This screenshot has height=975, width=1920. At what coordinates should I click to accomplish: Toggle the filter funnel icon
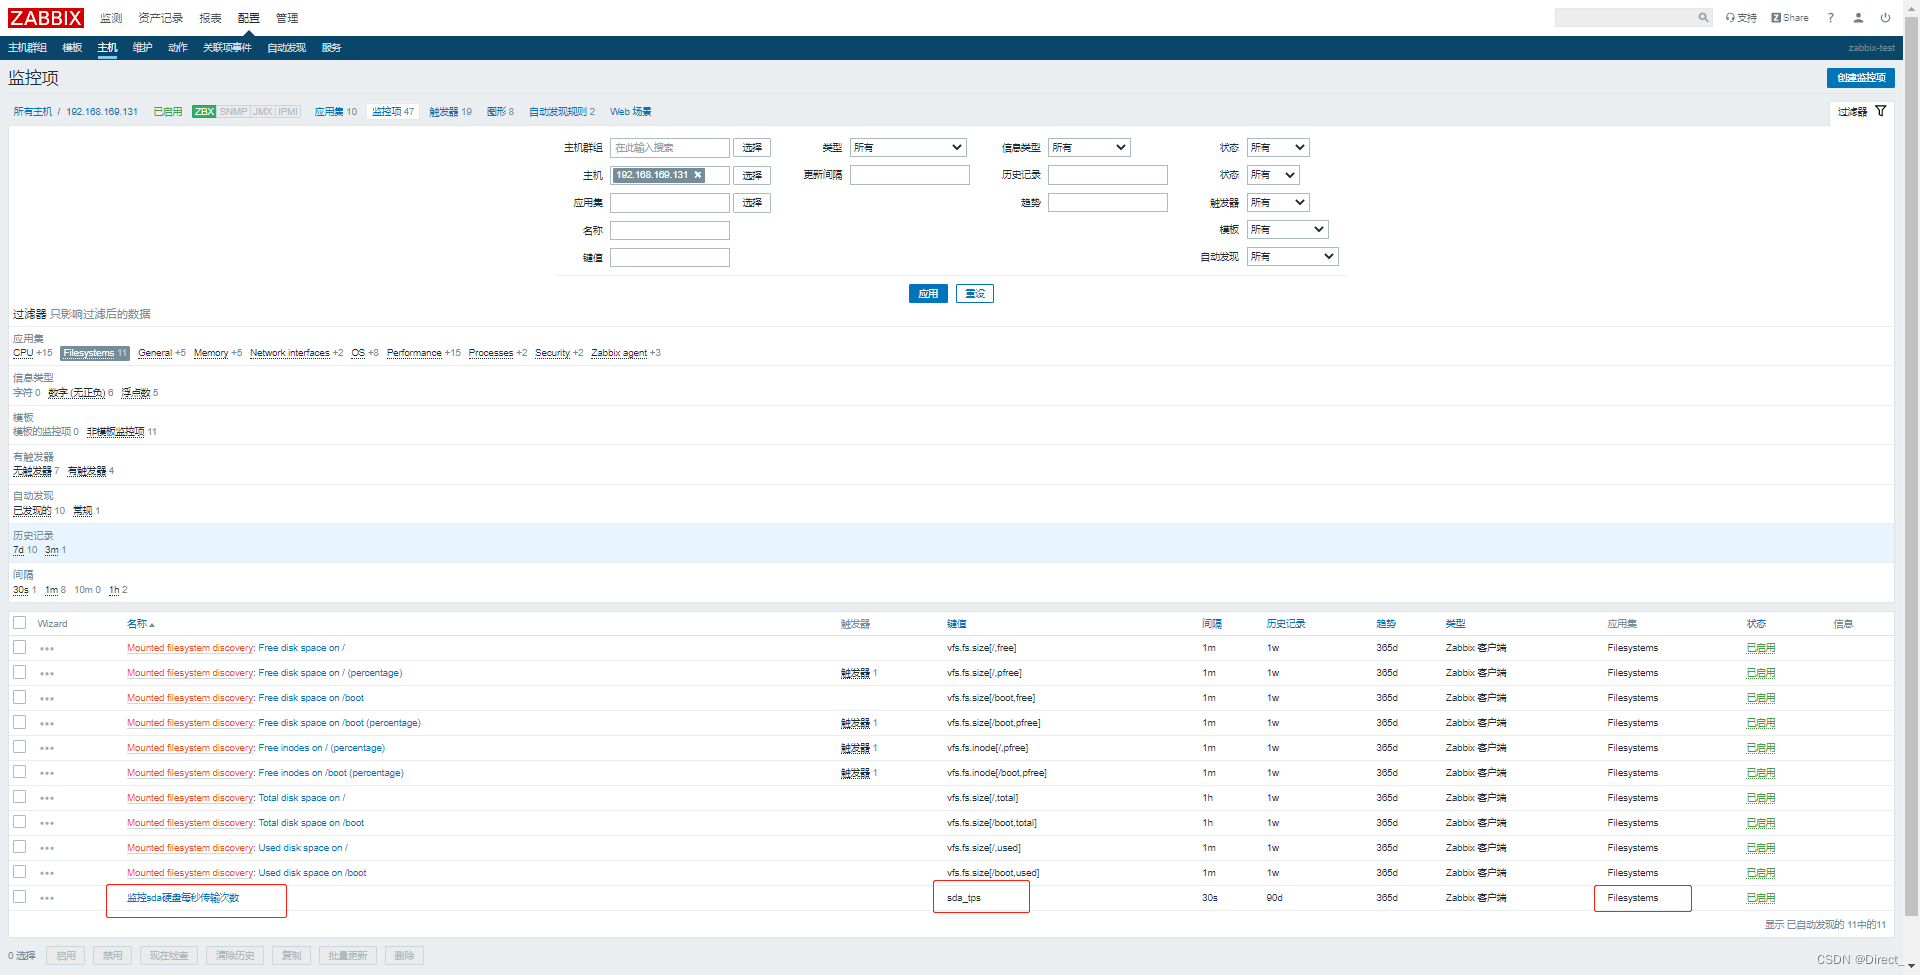[1880, 111]
